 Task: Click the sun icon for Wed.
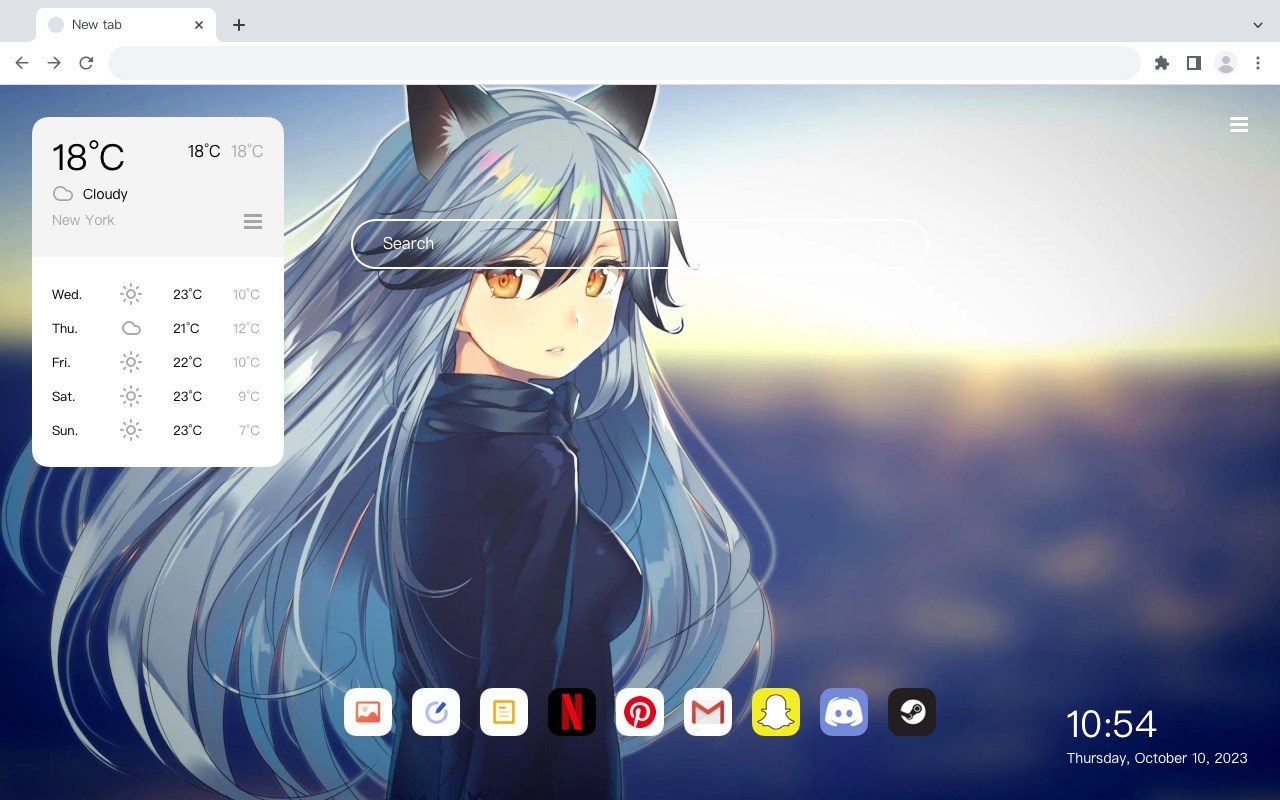coord(131,294)
